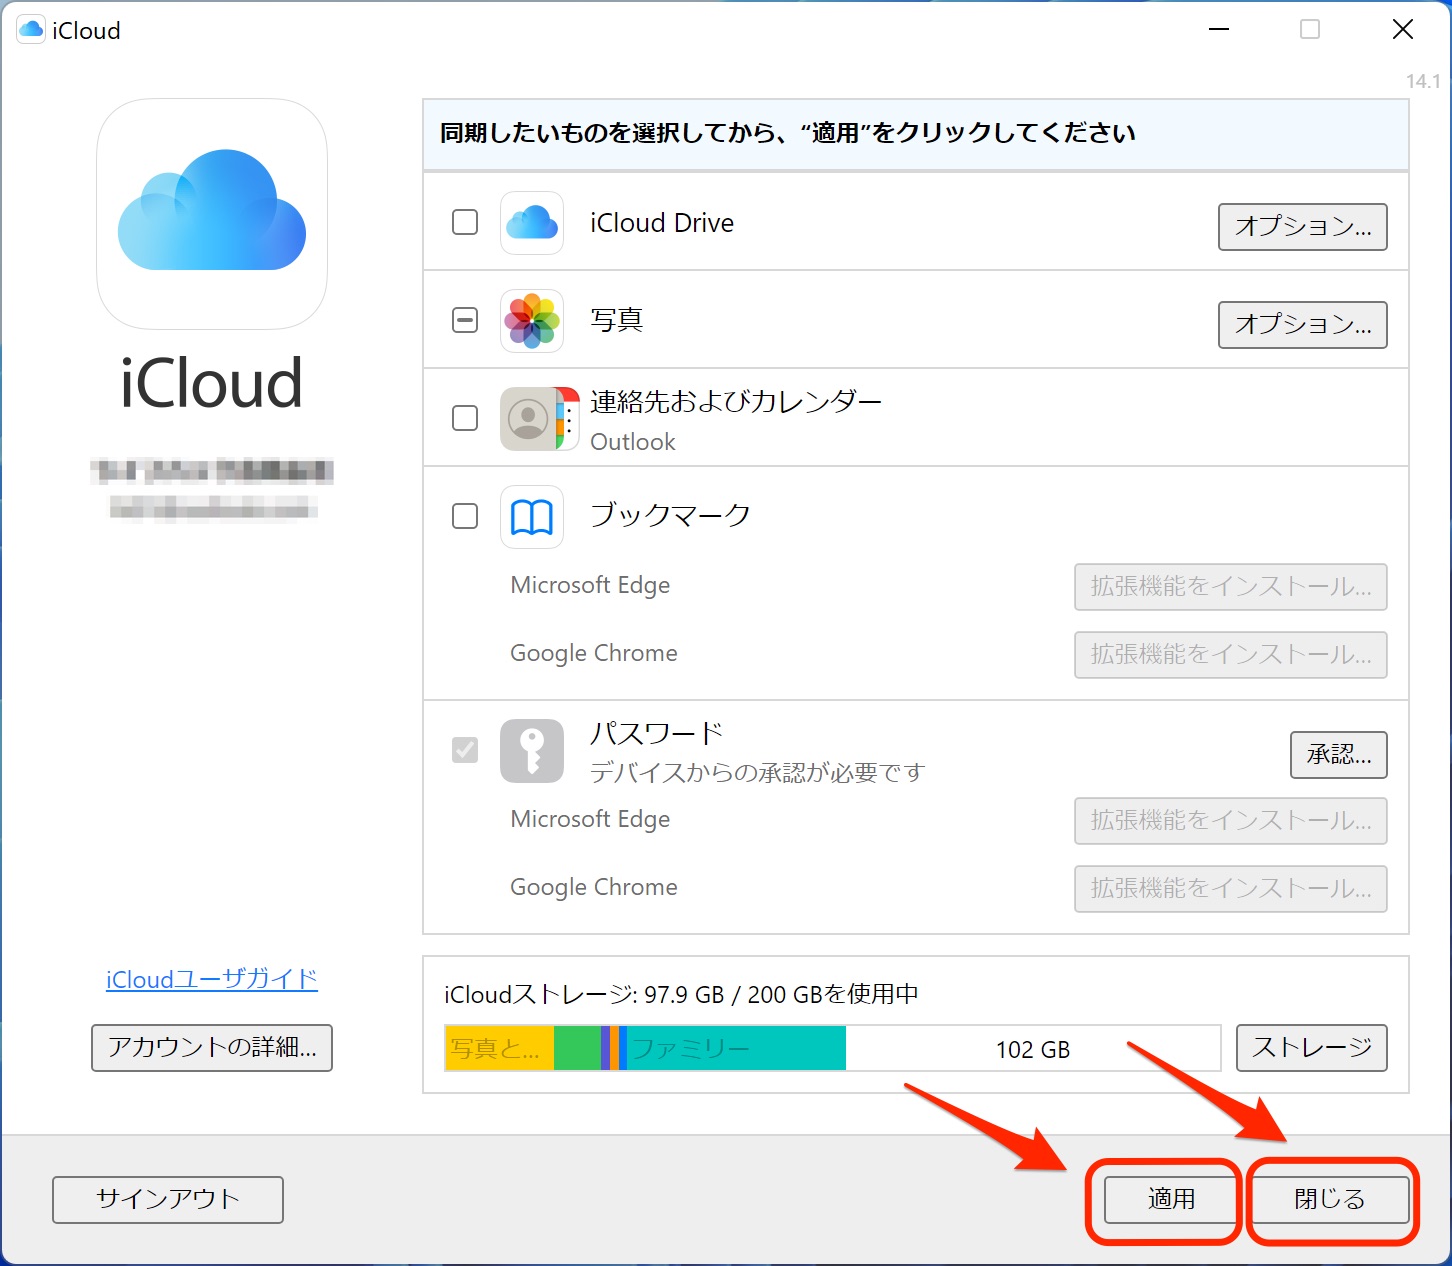Click the Outlook label under contacts

point(633,442)
